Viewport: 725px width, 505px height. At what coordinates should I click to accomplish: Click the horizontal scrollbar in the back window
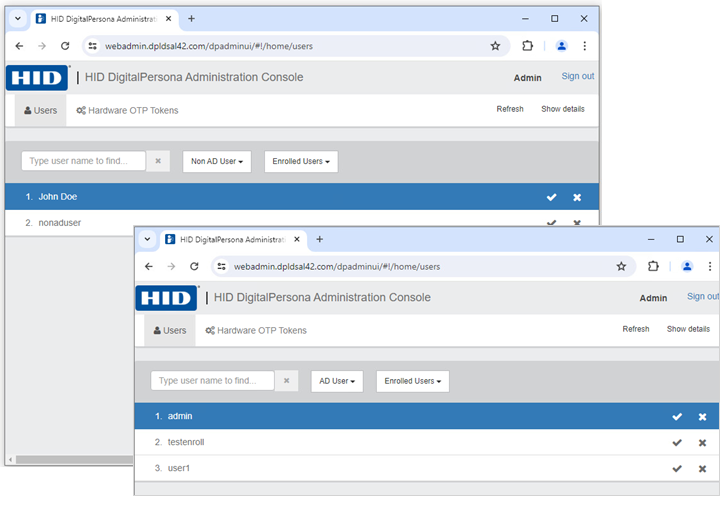[x=70, y=459]
